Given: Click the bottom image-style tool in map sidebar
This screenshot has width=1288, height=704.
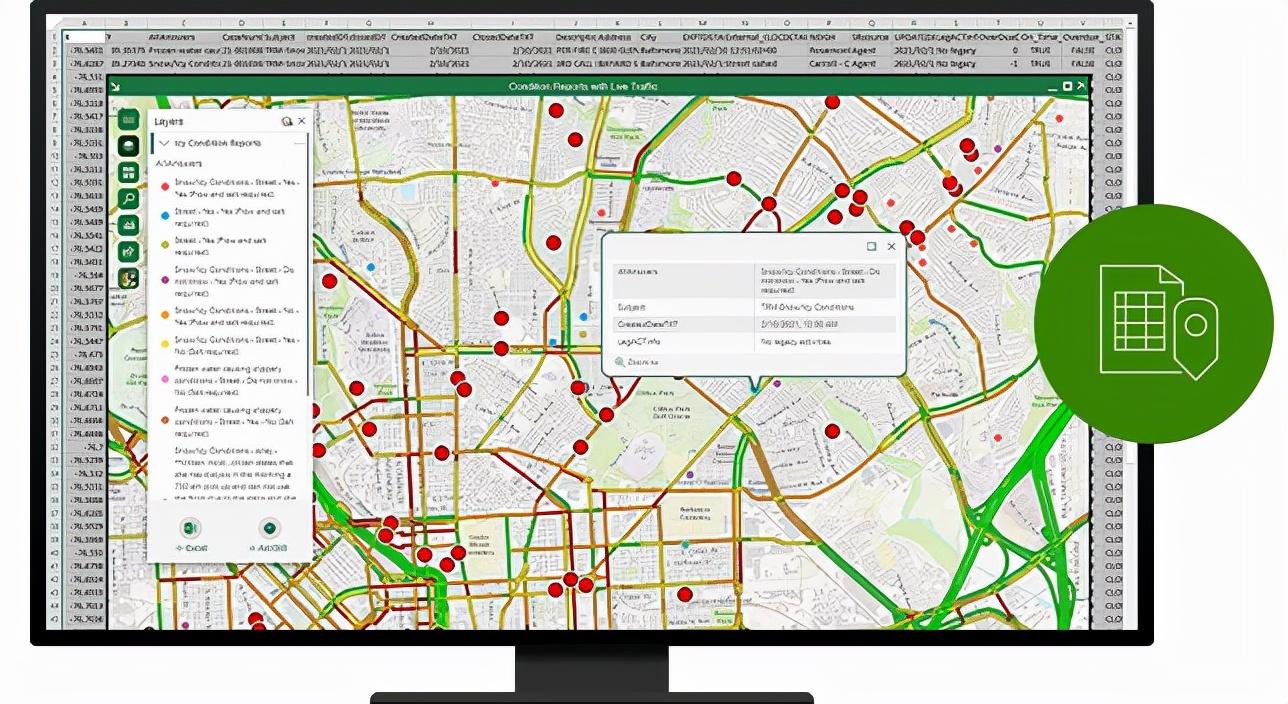Looking at the screenshot, I should tap(128, 279).
